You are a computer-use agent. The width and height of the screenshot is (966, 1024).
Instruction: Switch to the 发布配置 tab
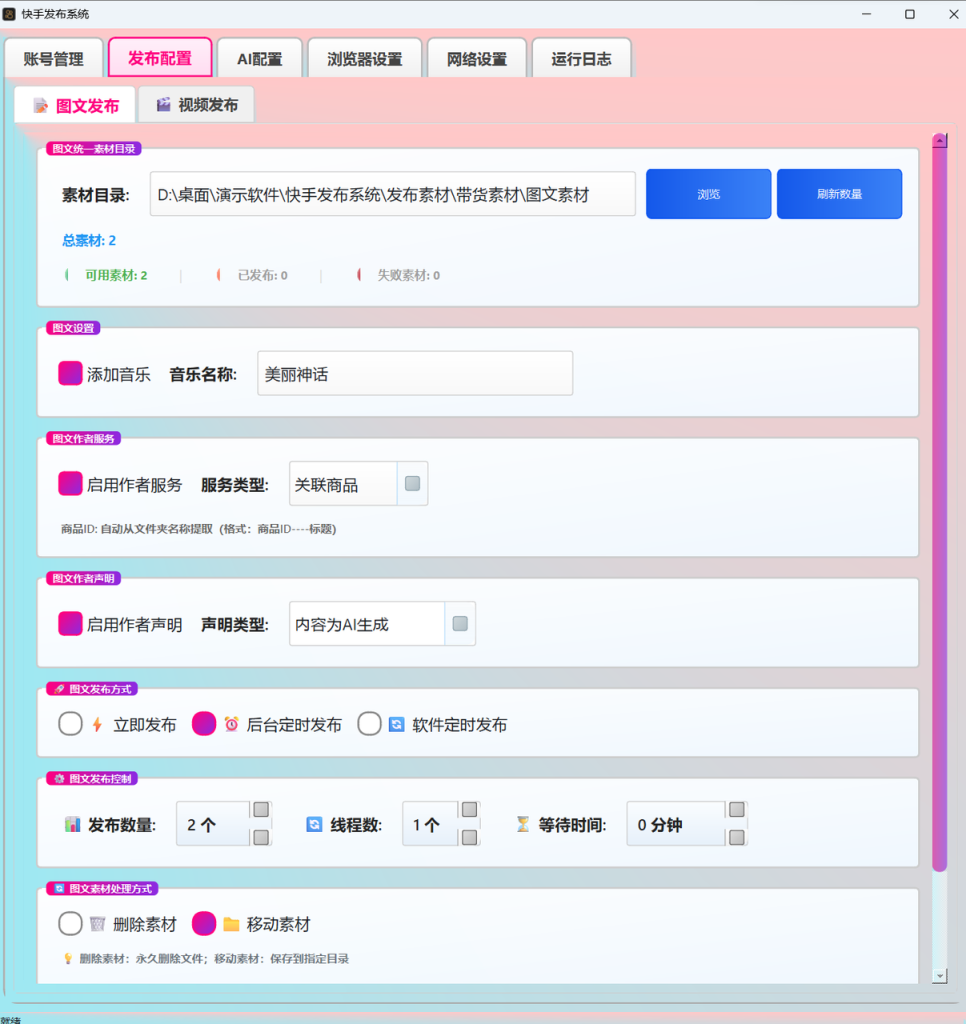pyautogui.click(x=160, y=58)
